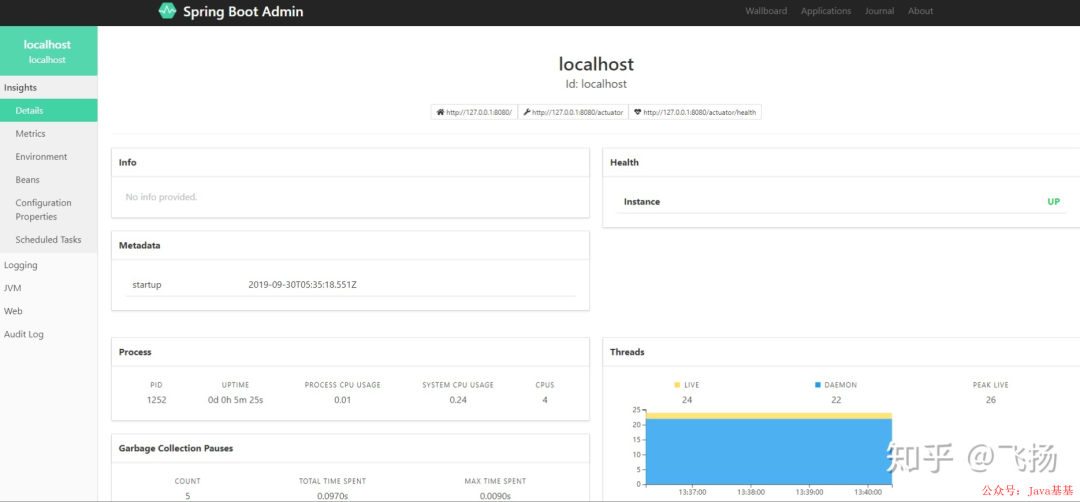
Task: Click the localhost page heading
Action: (x=596, y=64)
